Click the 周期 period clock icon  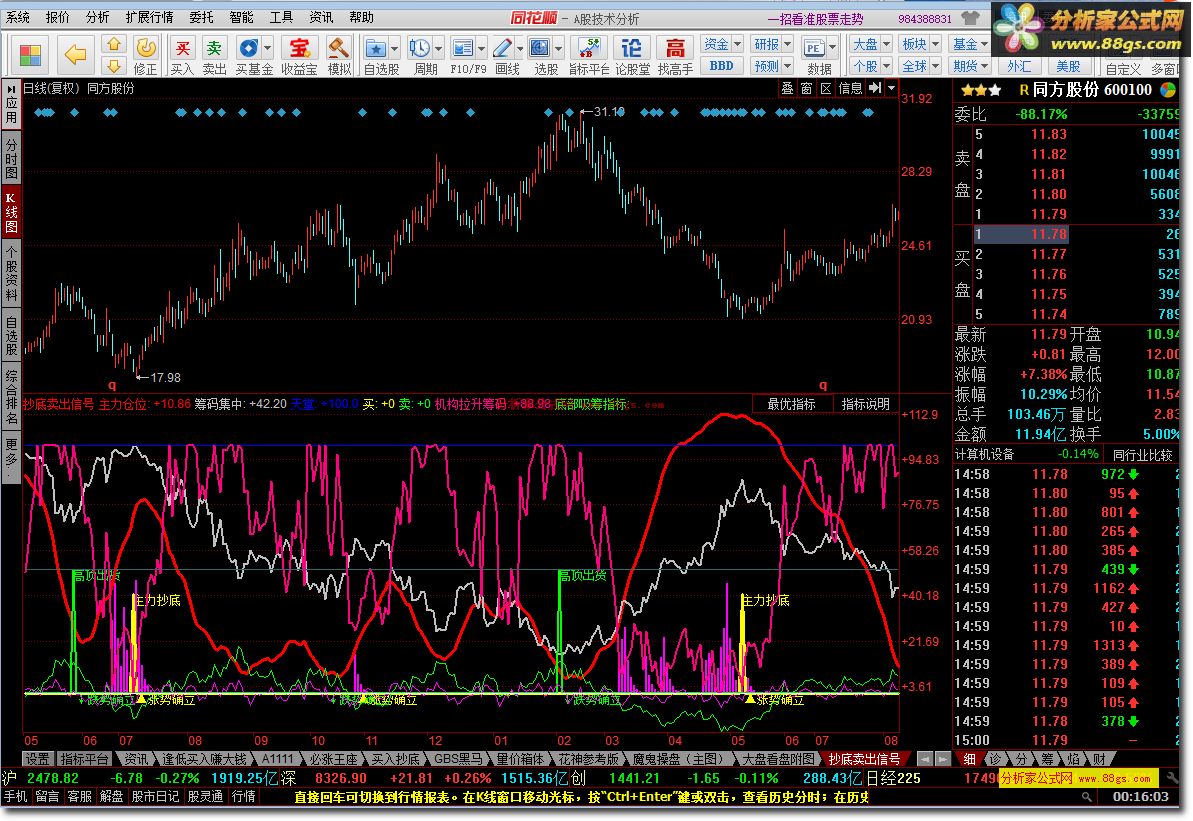[x=419, y=48]
